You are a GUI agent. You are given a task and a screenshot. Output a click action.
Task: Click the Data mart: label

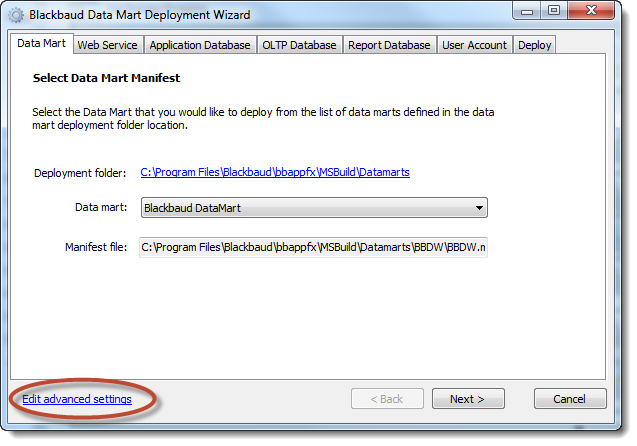[101, 207]
